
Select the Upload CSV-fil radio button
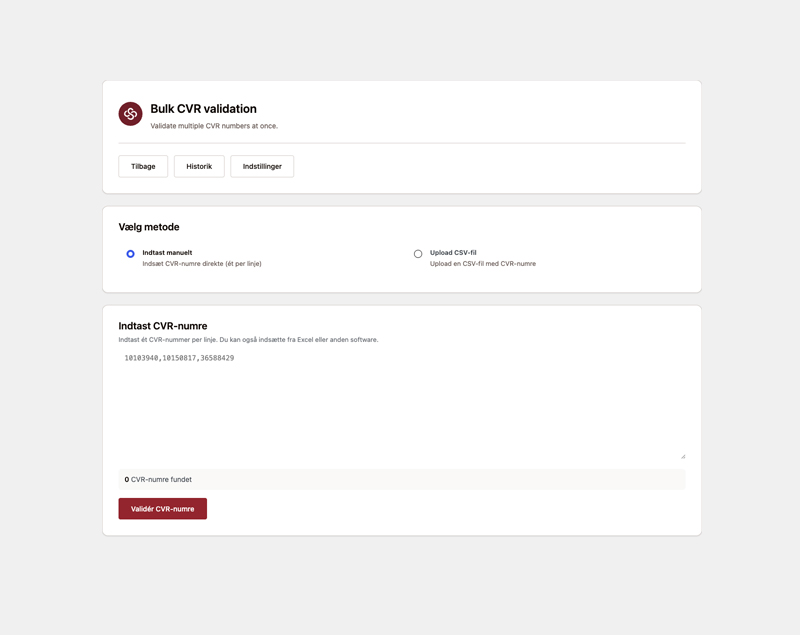coord(418,253)
